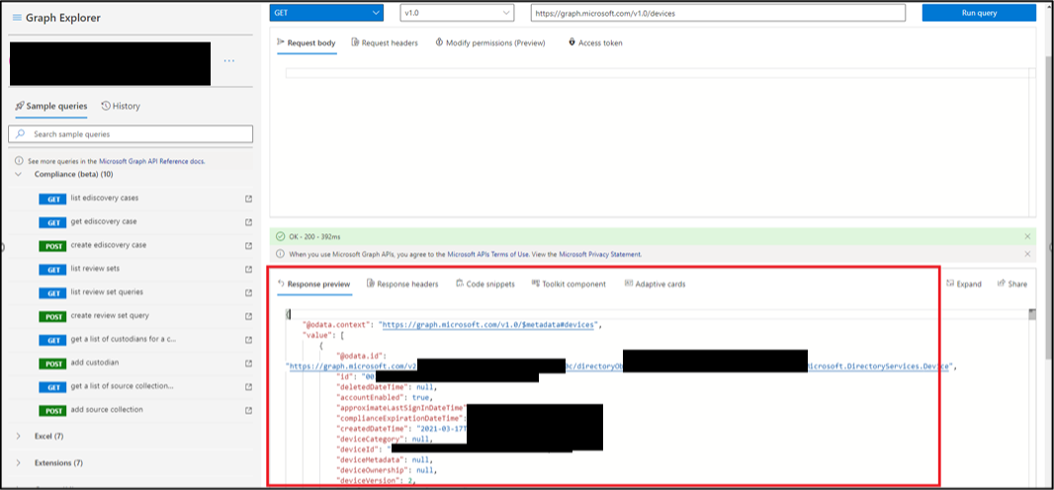Open external link icon for list review set queries
Screen dimensions: 1054x490
pos(249,292)
